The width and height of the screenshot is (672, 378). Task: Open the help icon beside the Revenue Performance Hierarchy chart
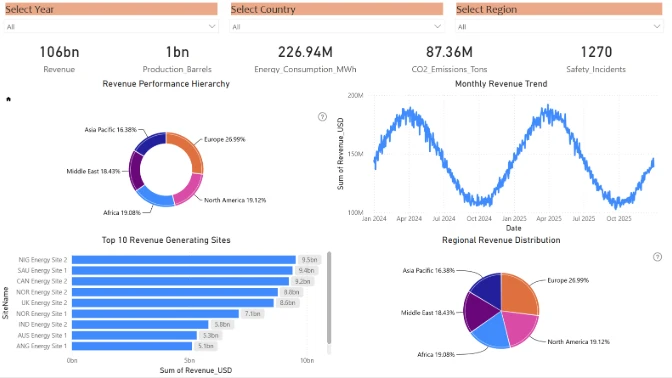pos(322,117)
